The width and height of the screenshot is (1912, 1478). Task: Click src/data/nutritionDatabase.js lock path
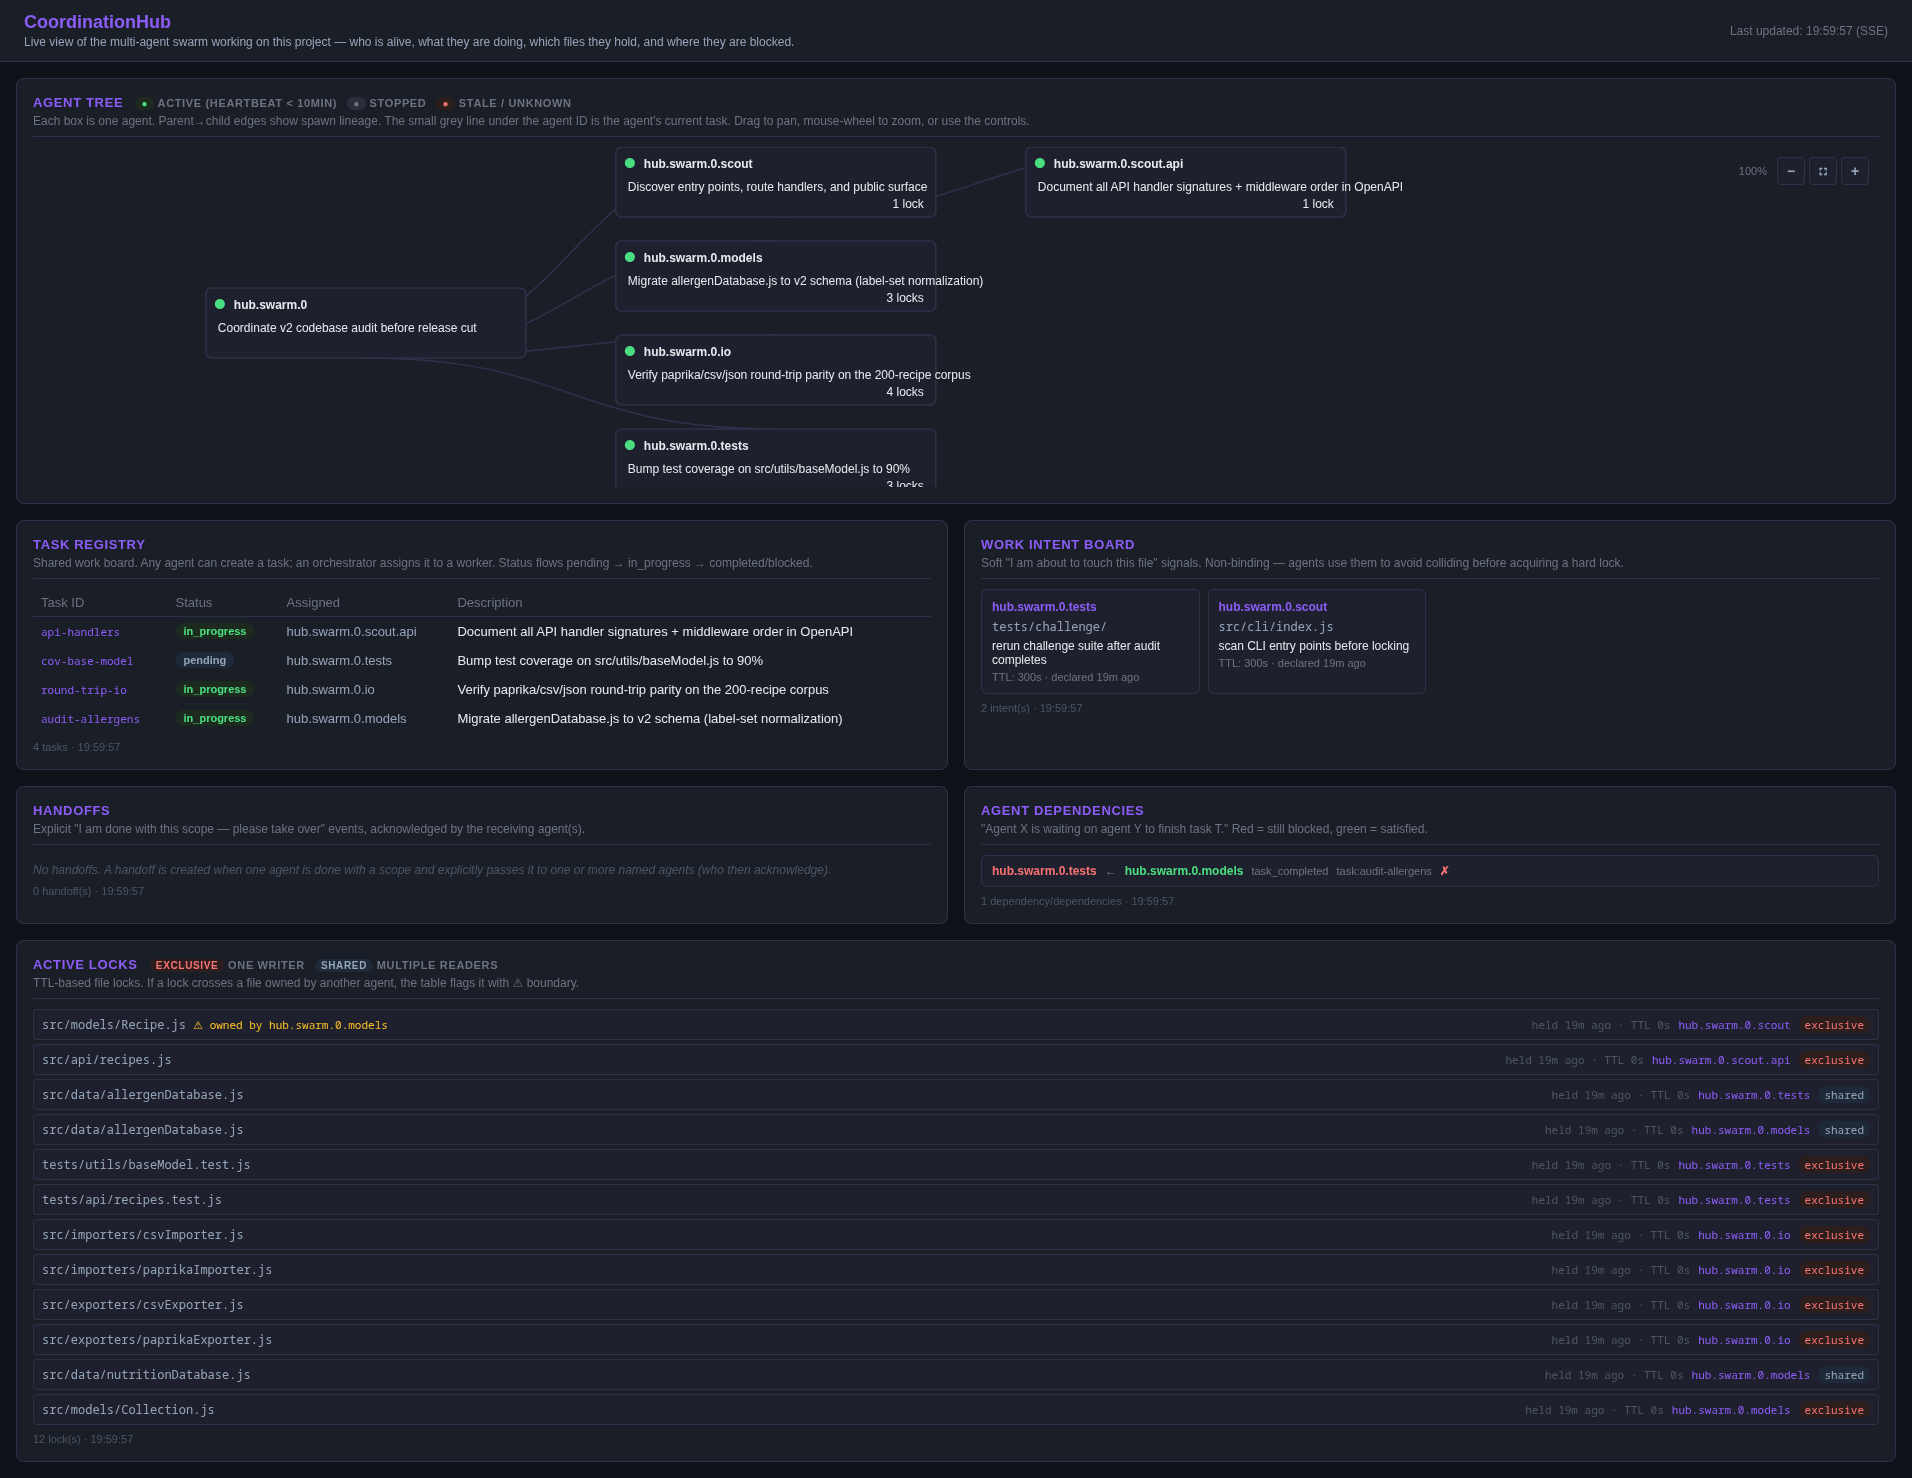(146, 1375)
